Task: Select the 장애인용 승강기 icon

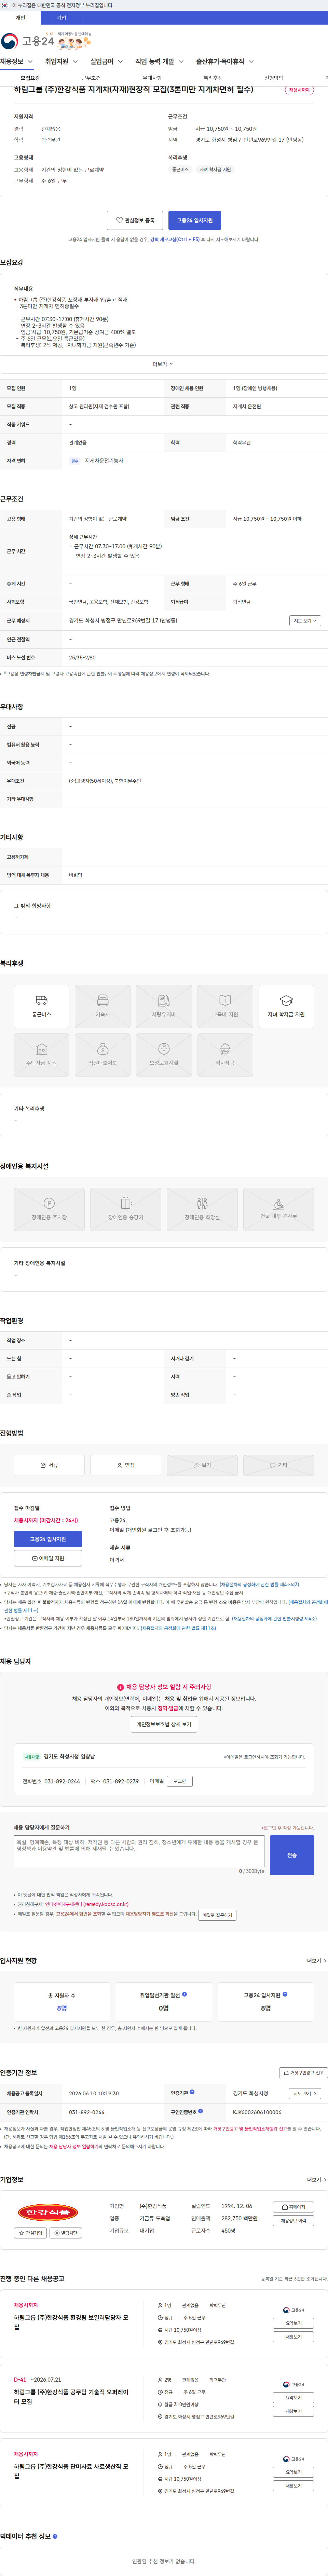Action: click(126, 1209)
